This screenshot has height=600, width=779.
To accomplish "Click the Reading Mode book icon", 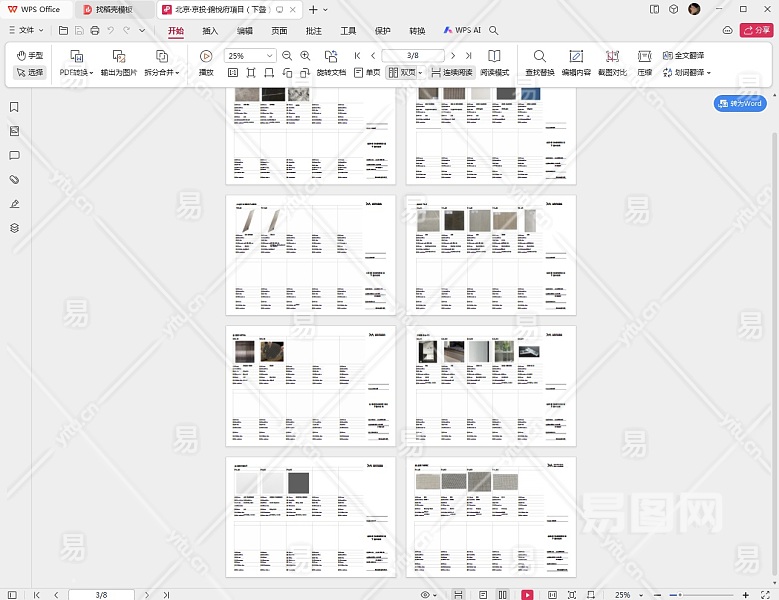I will 494,57.
